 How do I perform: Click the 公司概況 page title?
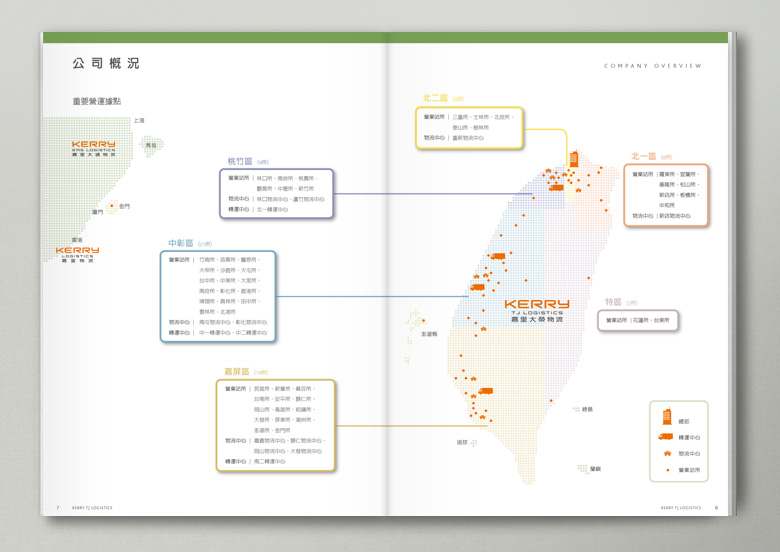[x=106, y=63]
